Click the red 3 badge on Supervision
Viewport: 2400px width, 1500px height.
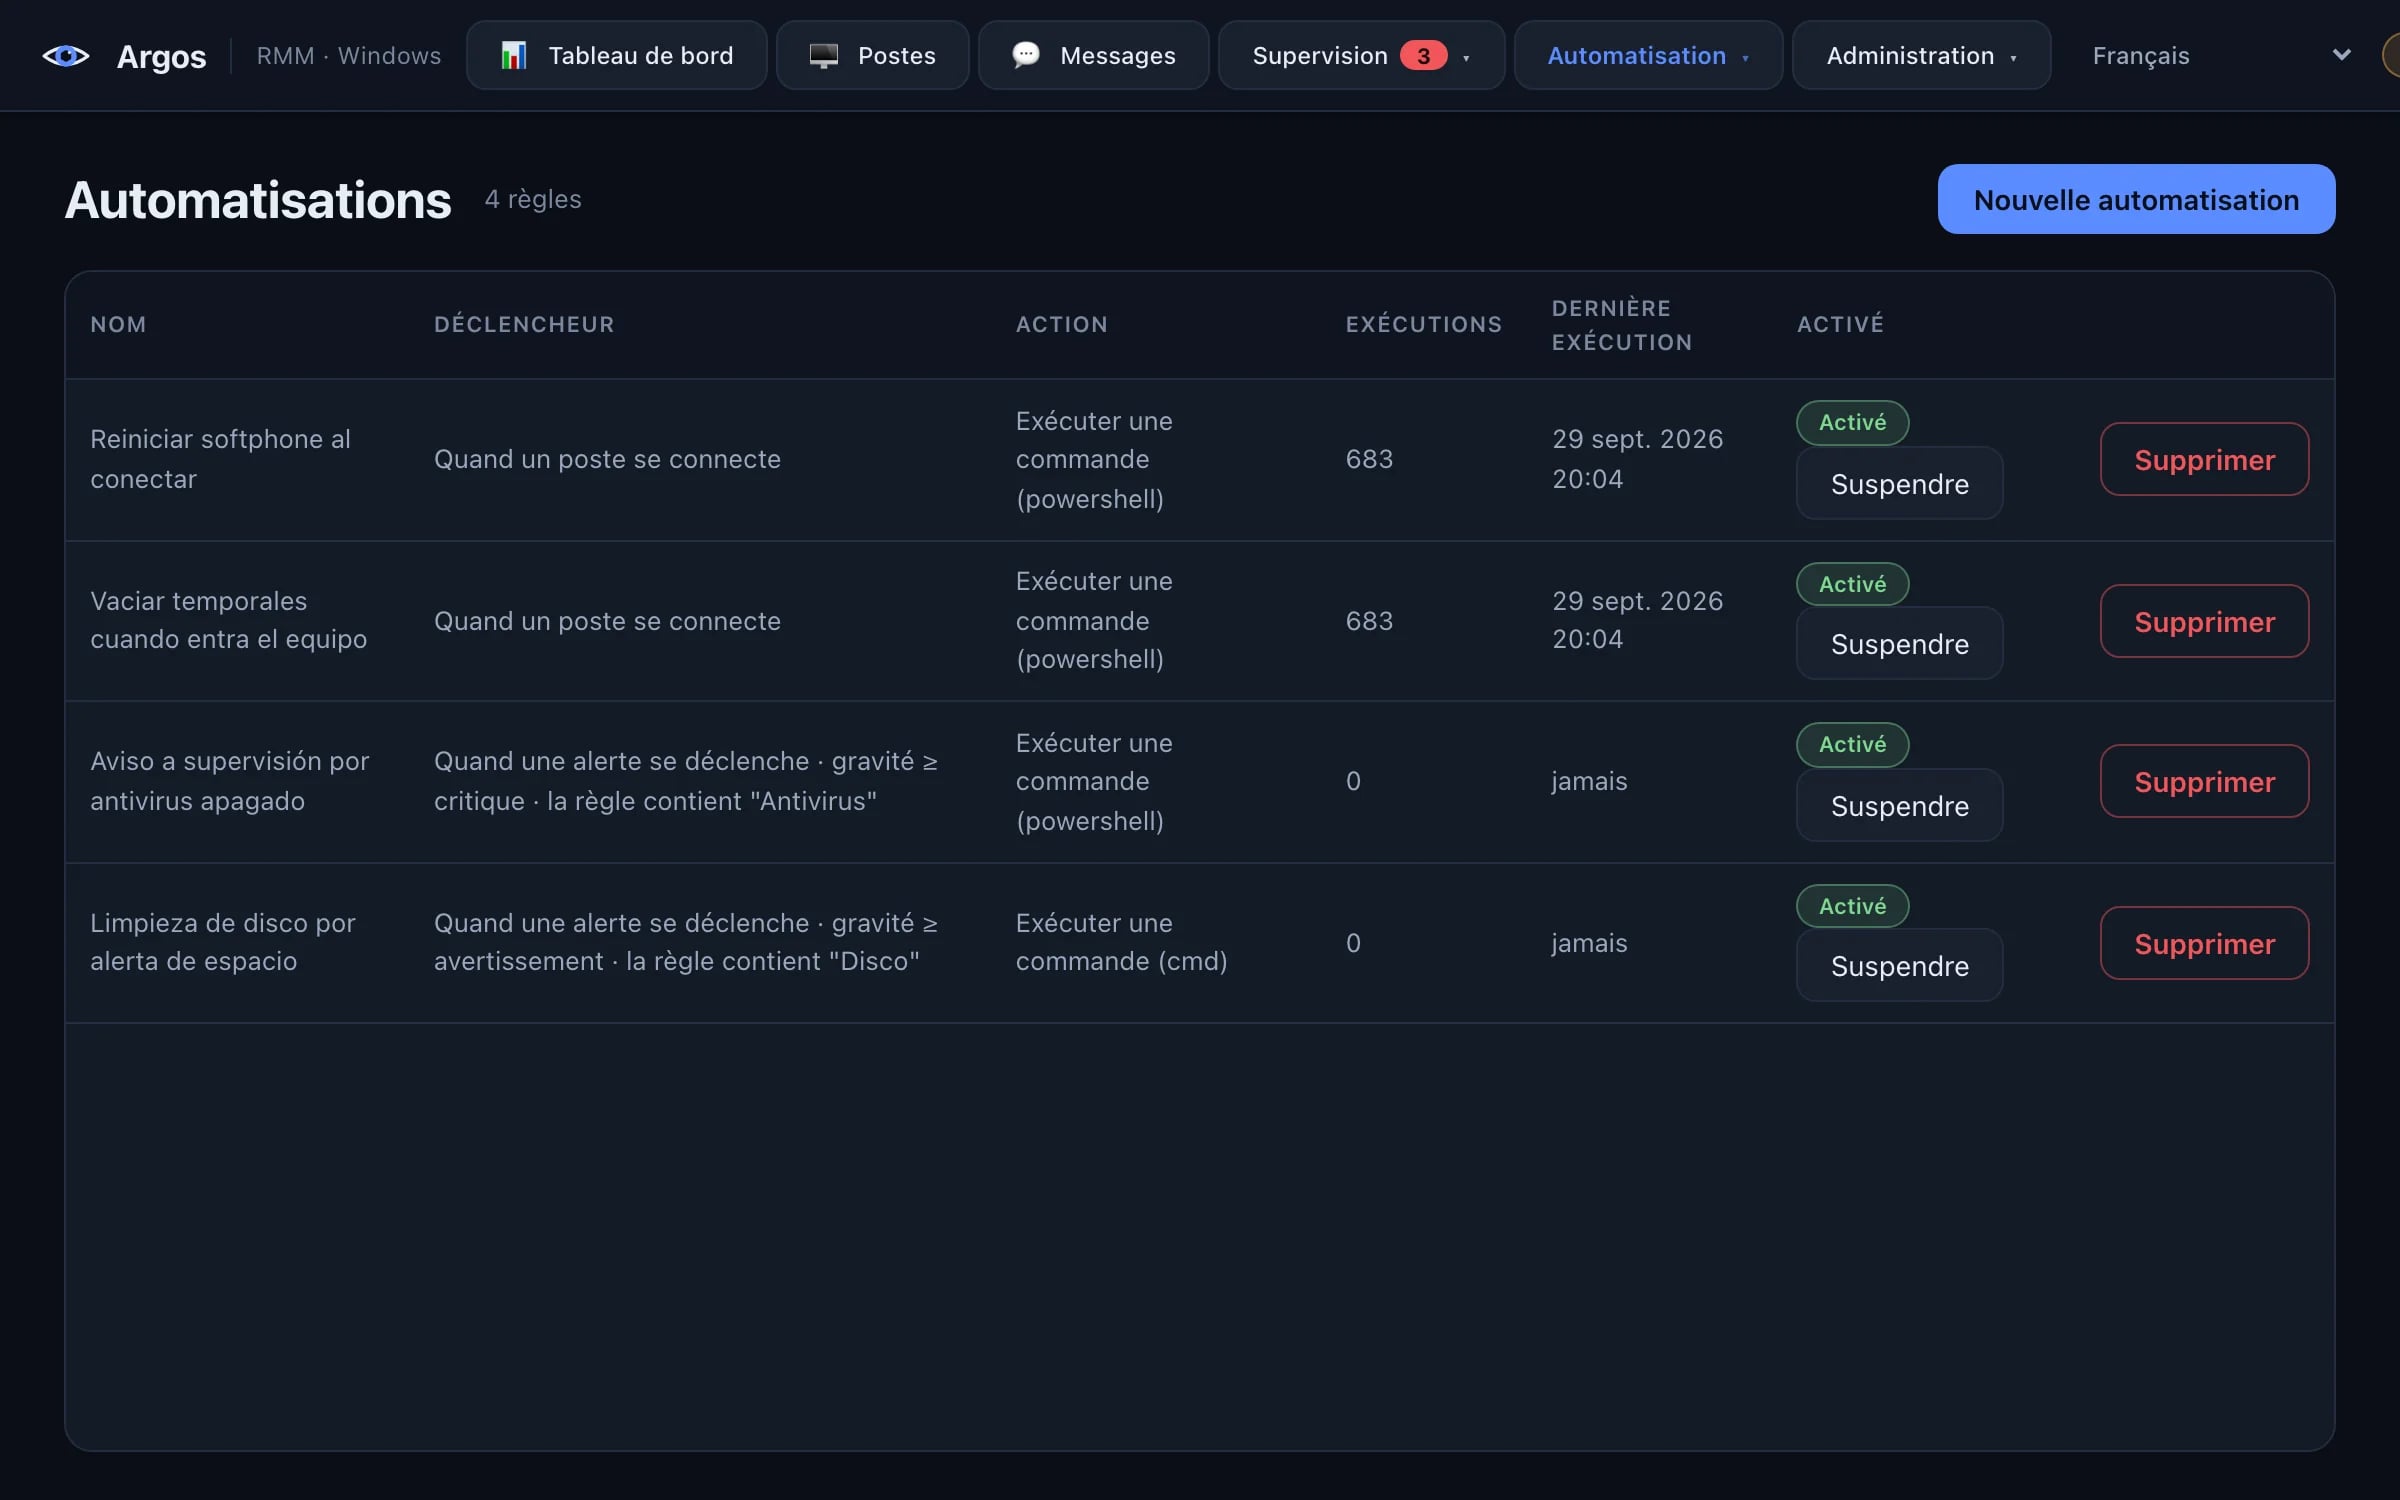(1423, 56)
